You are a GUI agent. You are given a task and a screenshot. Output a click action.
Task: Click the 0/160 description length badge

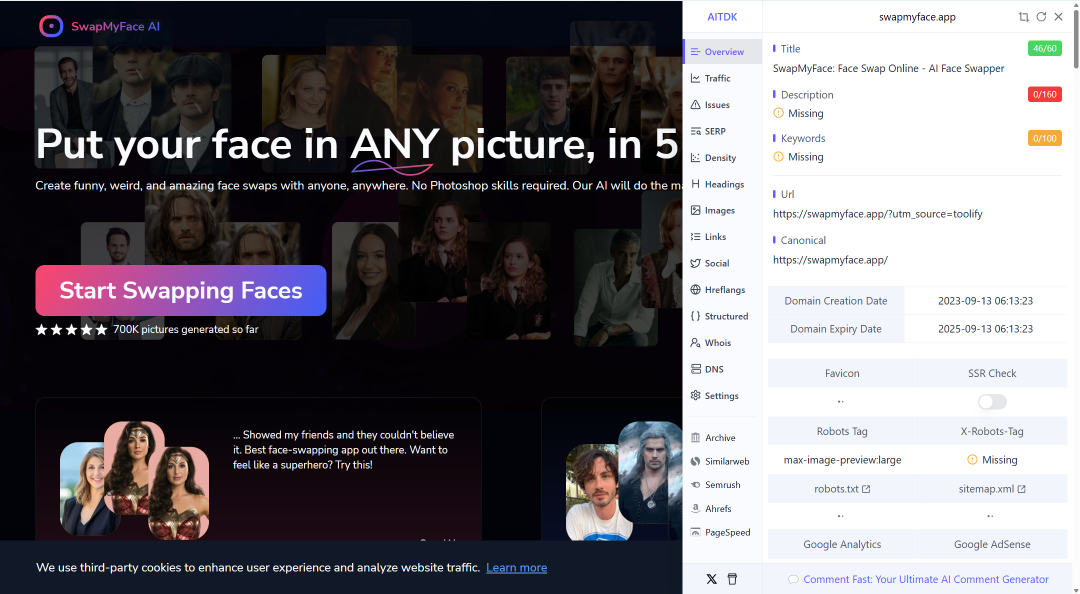tap(1044, 94)
